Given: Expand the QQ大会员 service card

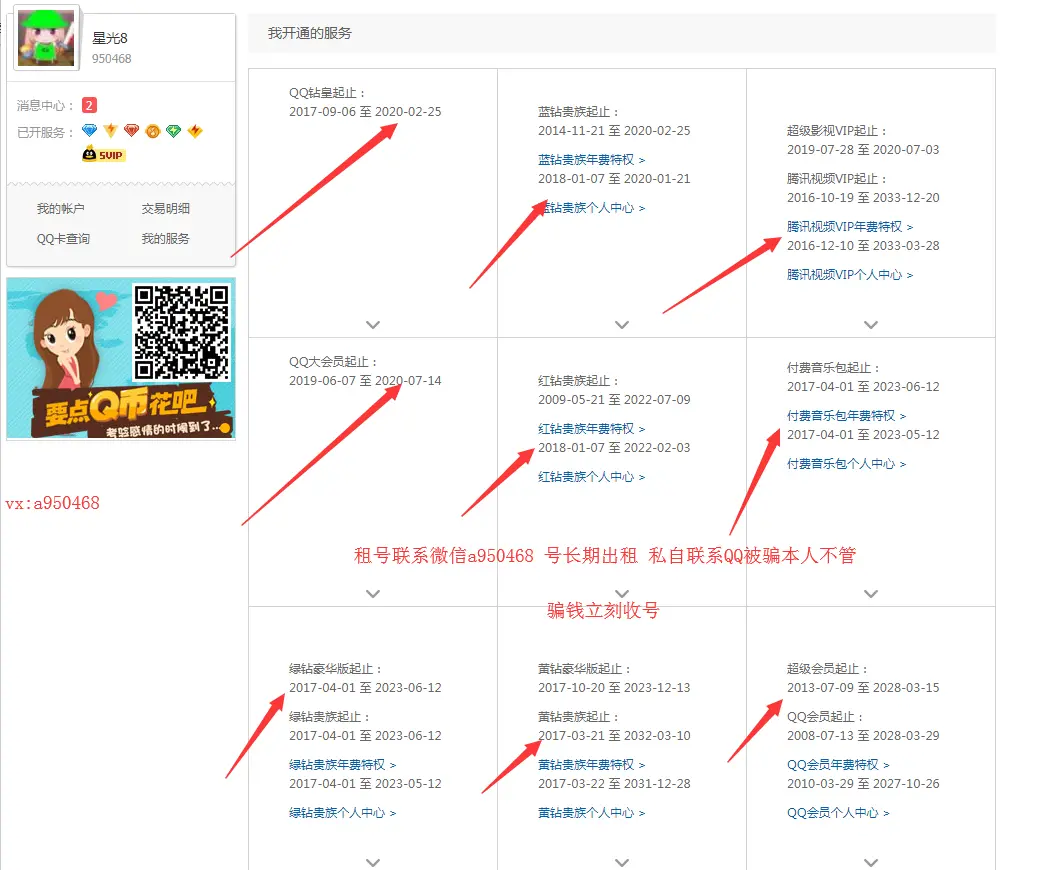Looking at the screenshot, I should [x=373, y=594].
